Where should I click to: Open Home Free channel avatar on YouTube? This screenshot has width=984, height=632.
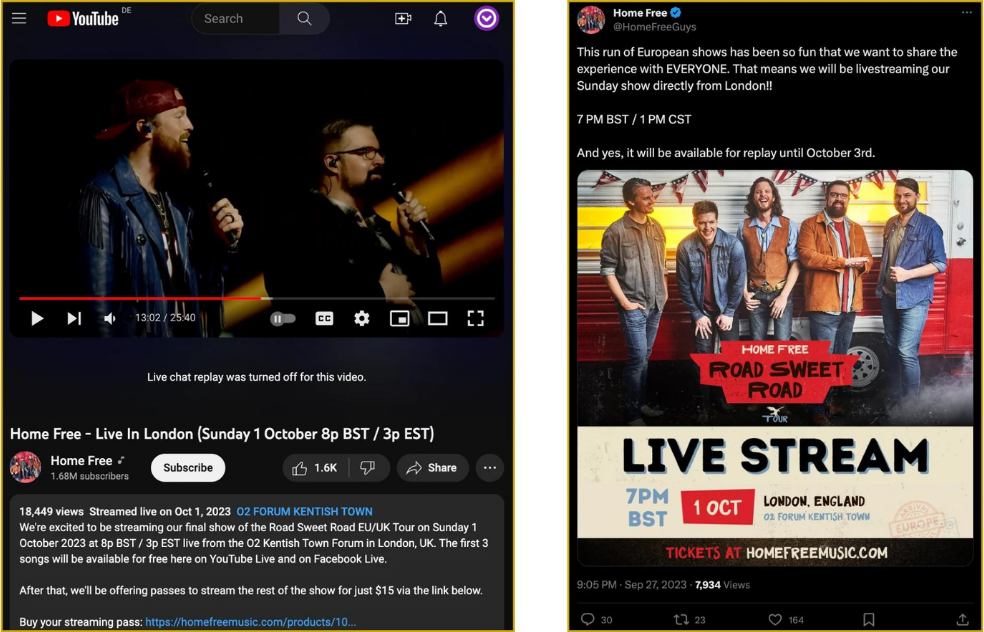coord(25,468)
